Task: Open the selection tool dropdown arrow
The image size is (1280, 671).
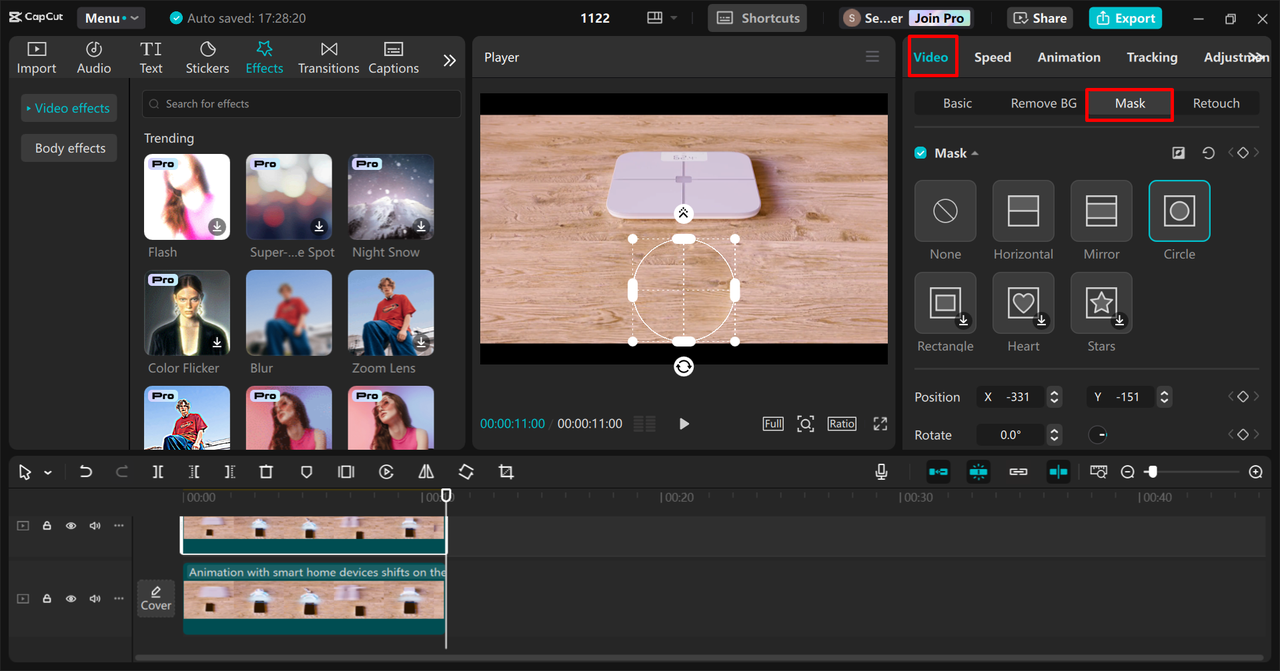Action: tap(48, 473)
